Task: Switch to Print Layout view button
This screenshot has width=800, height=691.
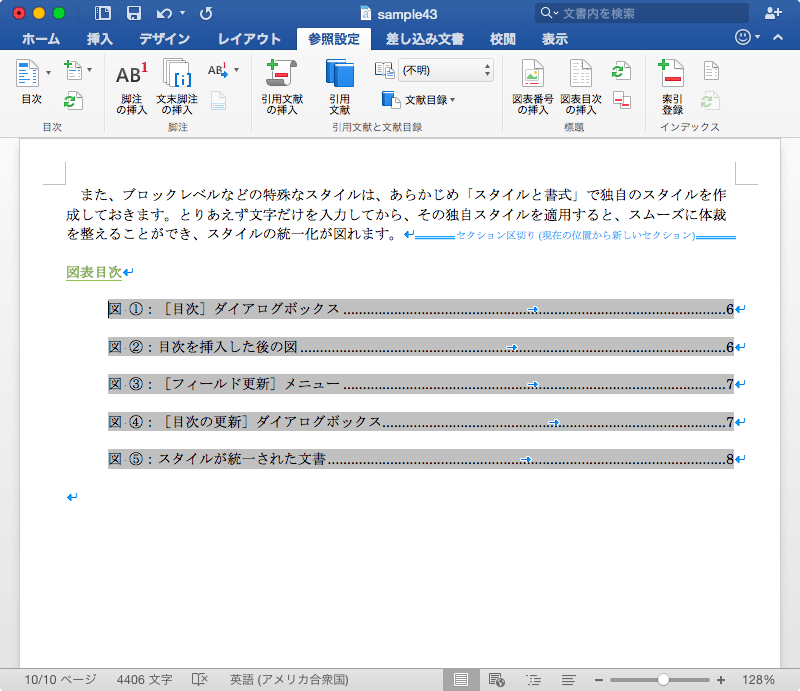Action: (x=461, y=679)
